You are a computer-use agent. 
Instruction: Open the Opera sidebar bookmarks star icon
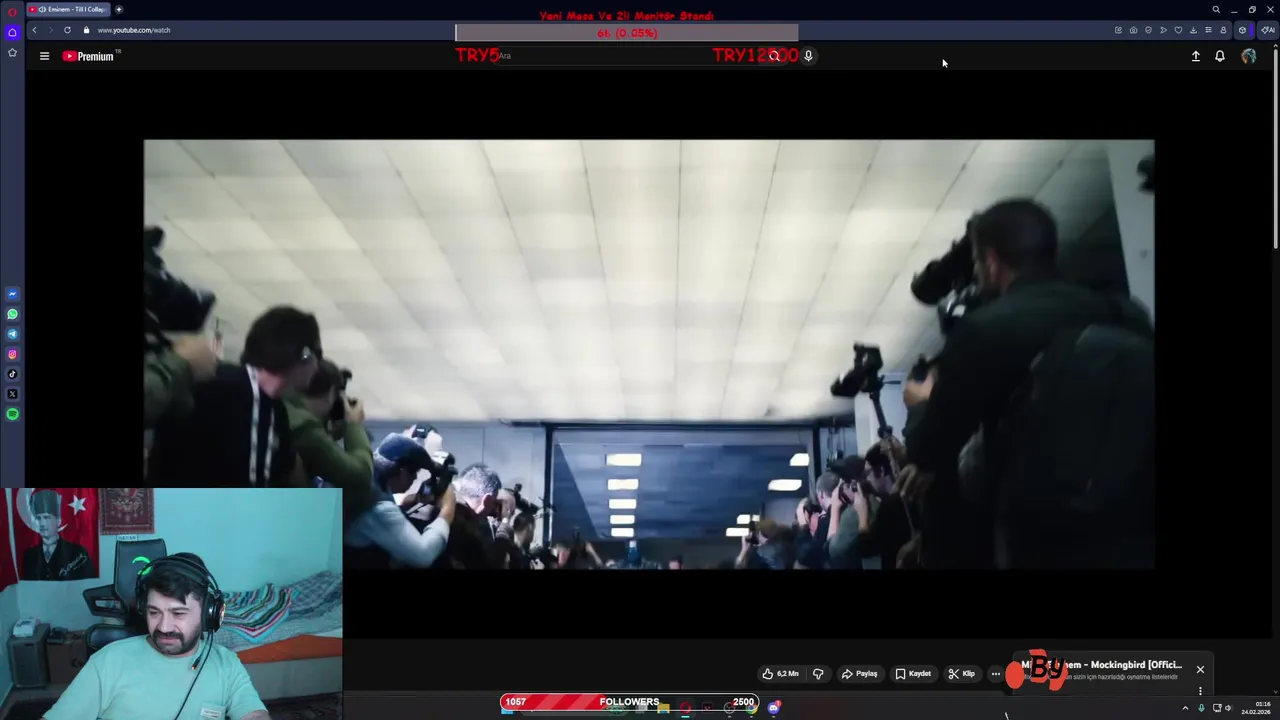(12, 52)
